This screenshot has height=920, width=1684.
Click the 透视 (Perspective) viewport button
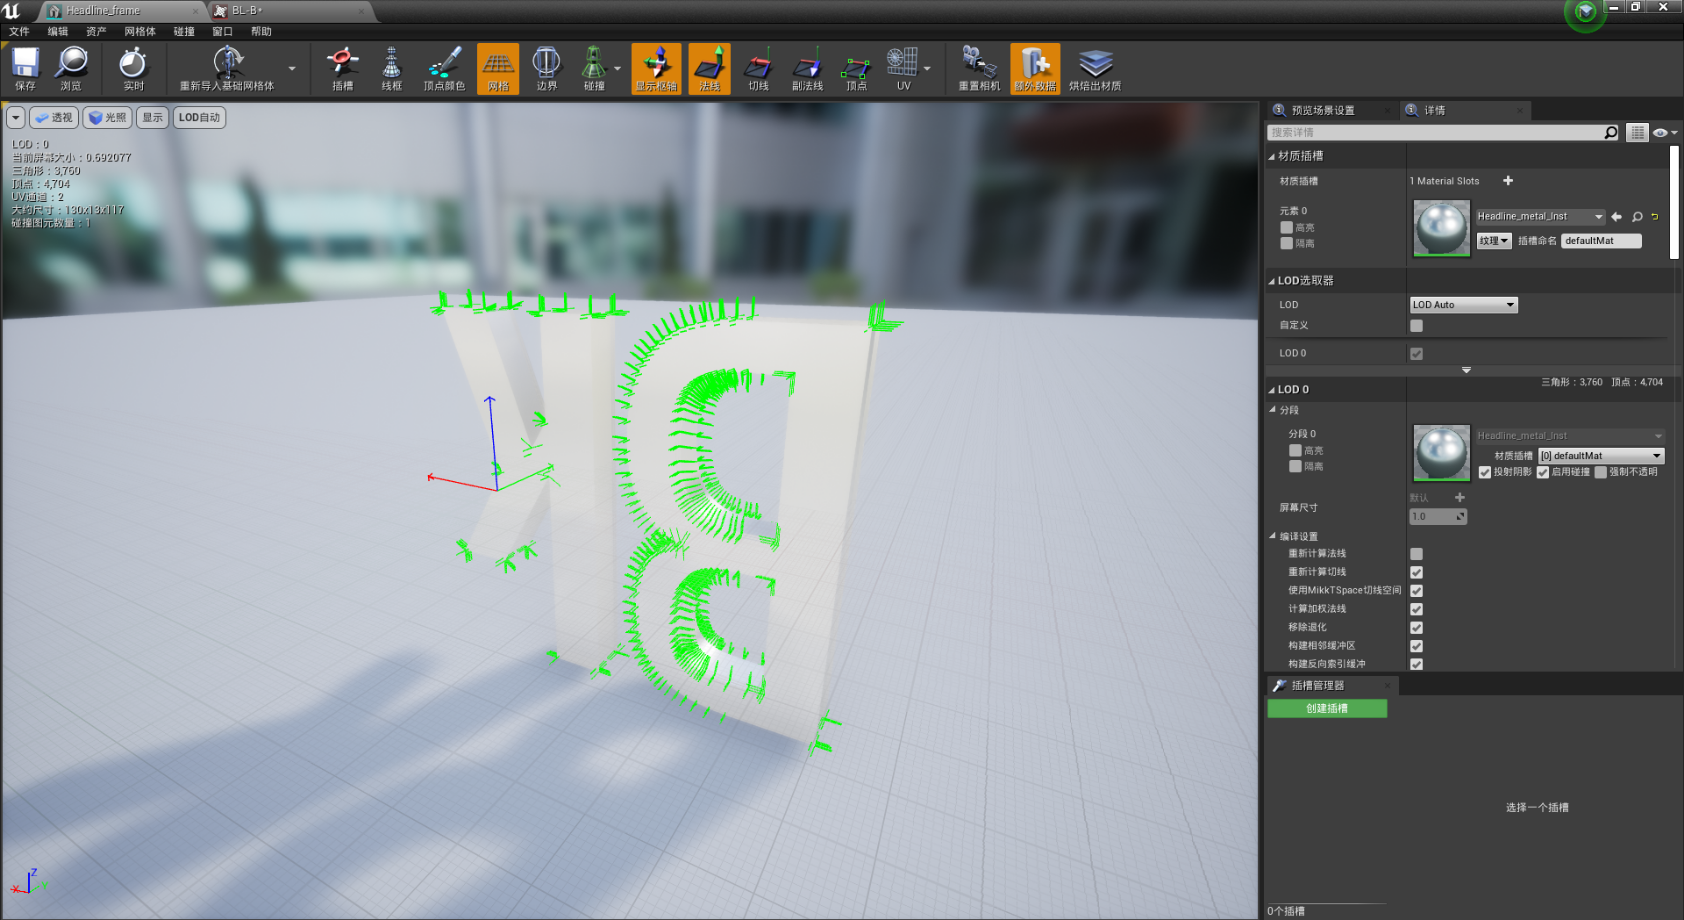54,118
